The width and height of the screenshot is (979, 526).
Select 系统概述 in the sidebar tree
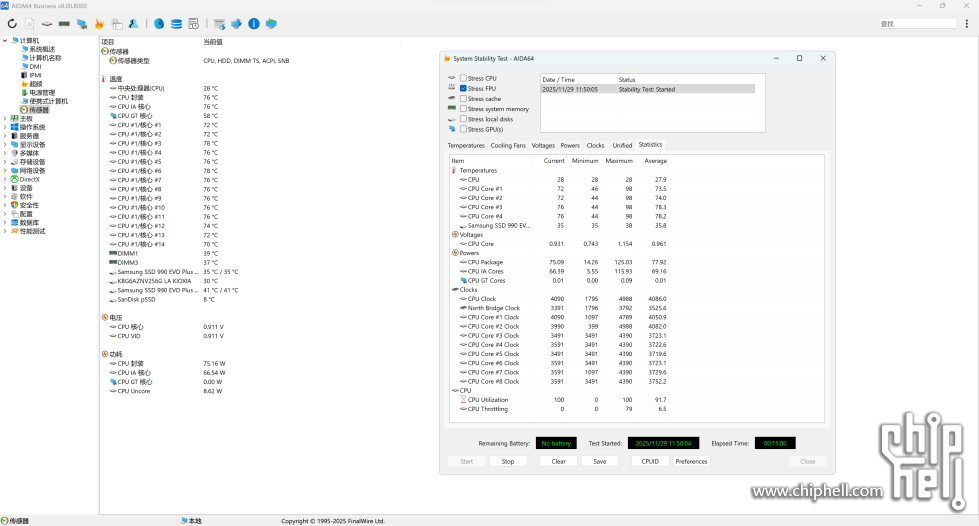click(x=42, y=49)
